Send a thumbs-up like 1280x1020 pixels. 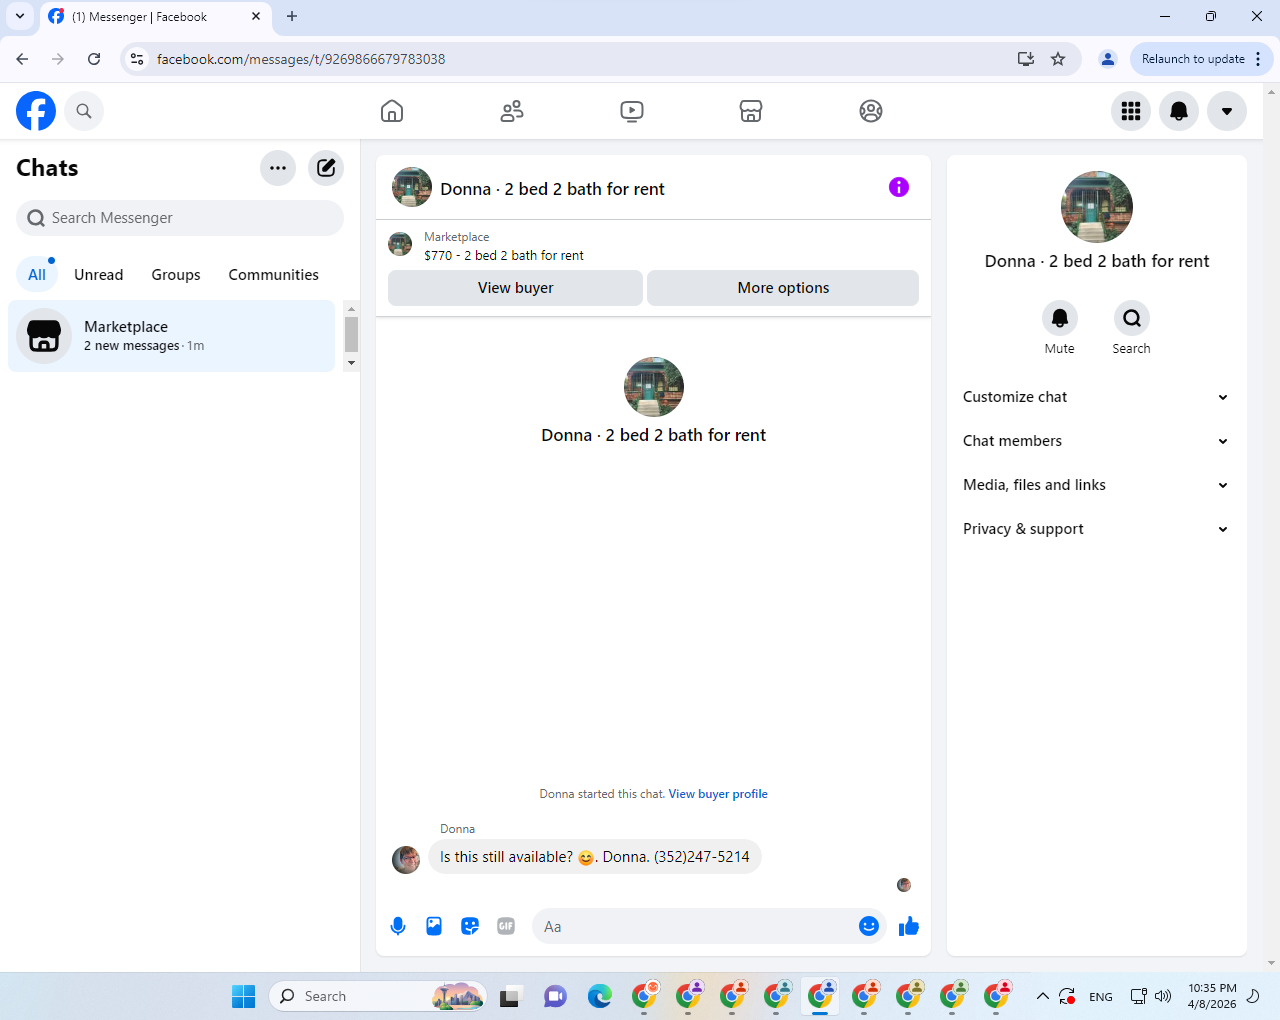[909, 926]
